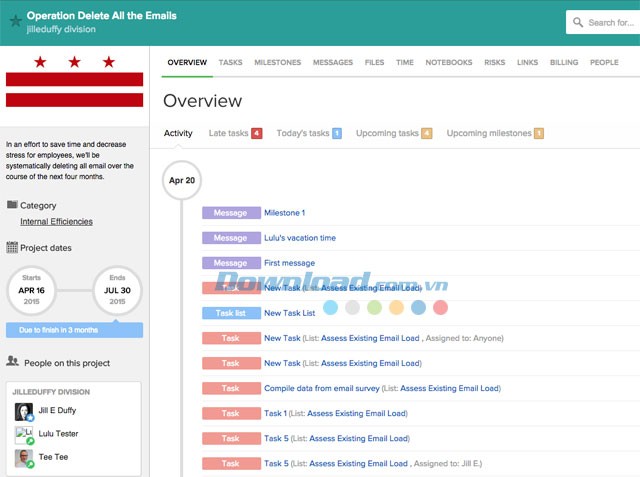Click the People on this project icon
This screenshot has width=640, height=477.
(x=12, y=362)
